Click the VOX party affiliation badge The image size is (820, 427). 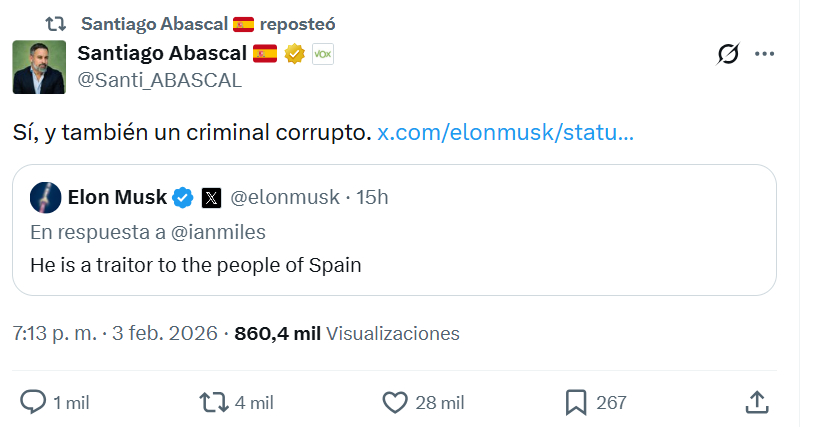[323, 55]
